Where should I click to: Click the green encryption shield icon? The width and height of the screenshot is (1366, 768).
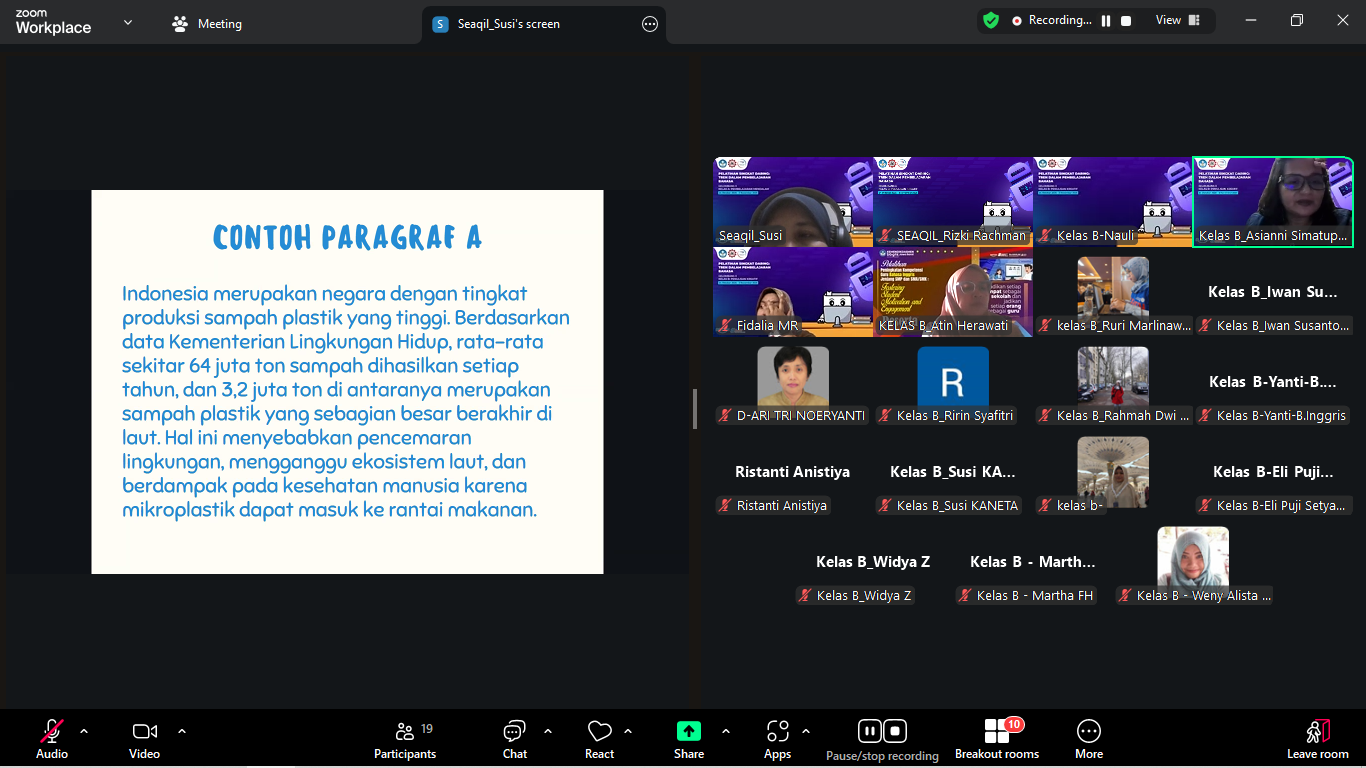click(991, 20)
